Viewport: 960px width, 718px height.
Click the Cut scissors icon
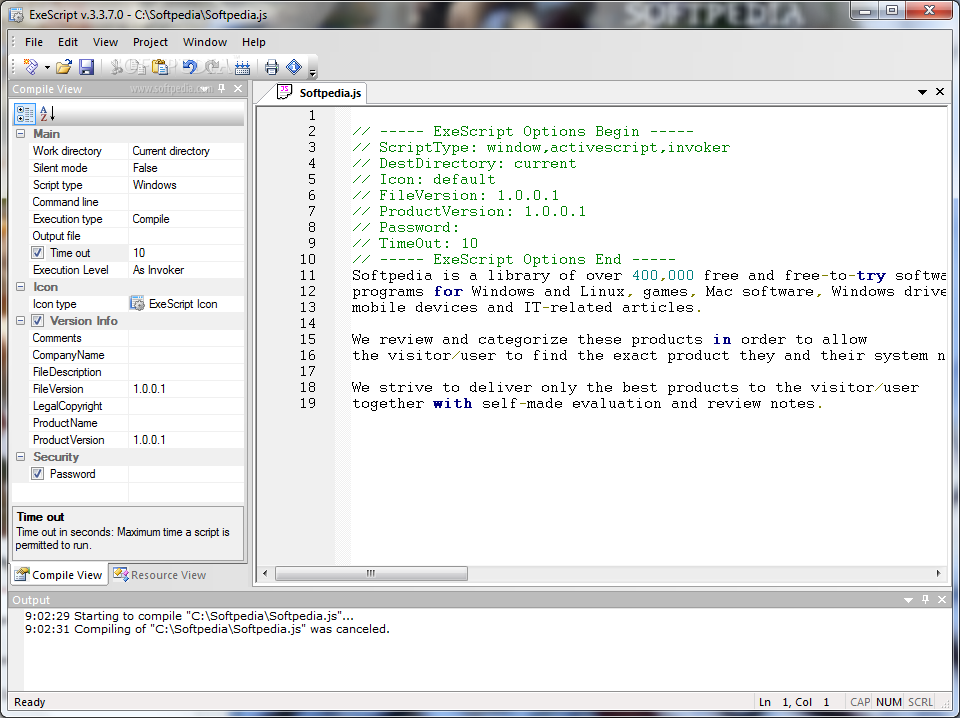click(115, 67)
